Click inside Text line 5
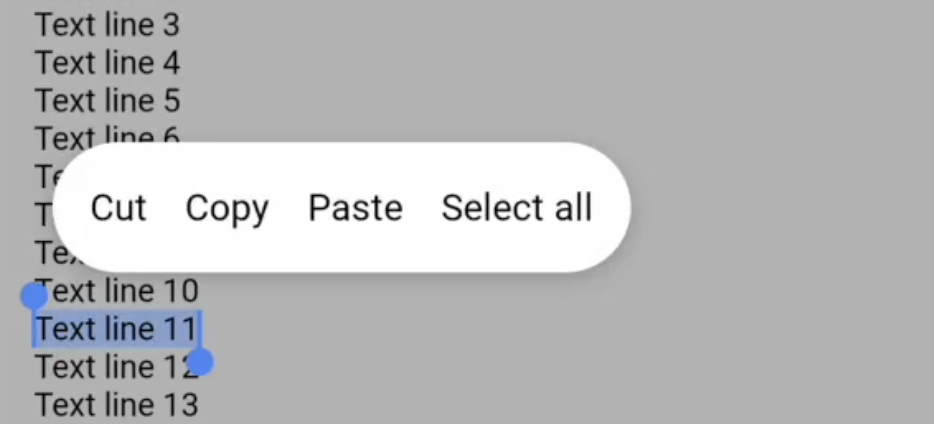The height and width of the screenshot is (424, 934). tap(107, 101)
